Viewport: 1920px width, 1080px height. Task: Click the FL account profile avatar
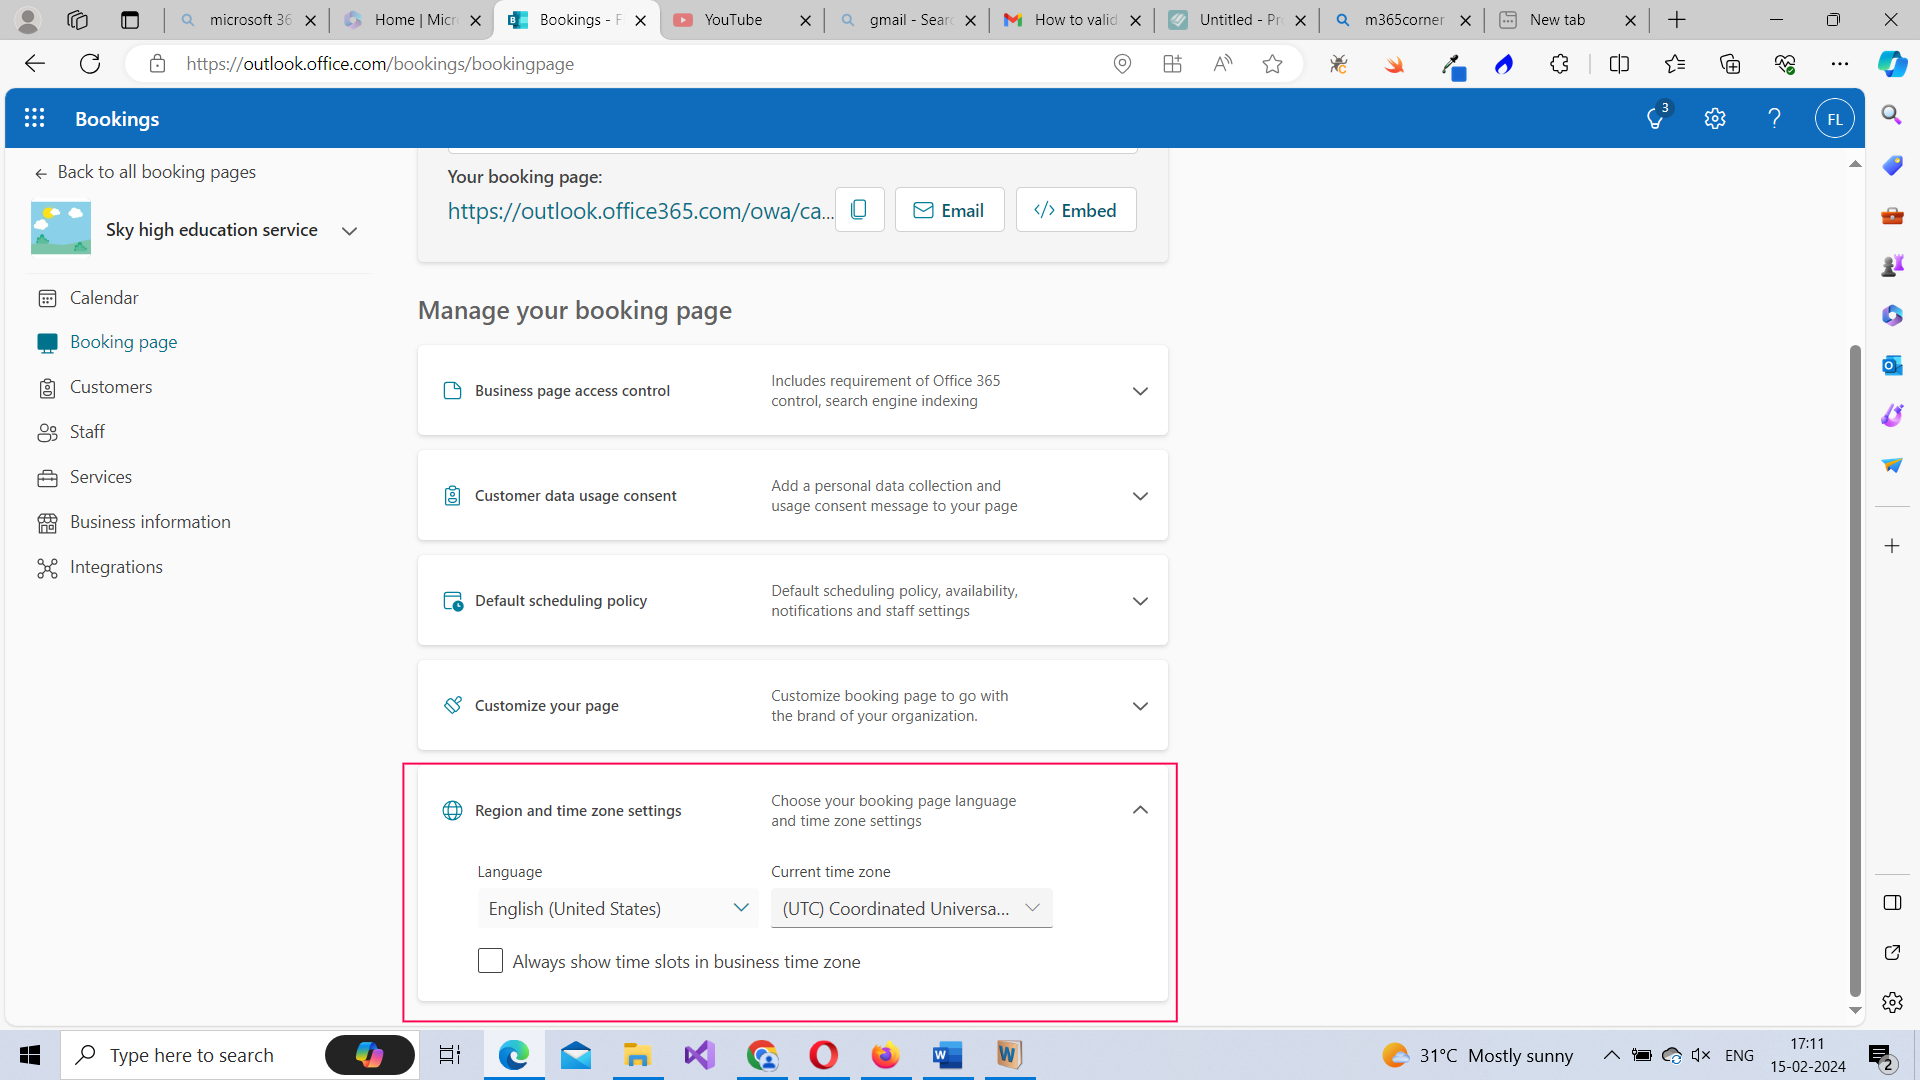[1834, 118]
